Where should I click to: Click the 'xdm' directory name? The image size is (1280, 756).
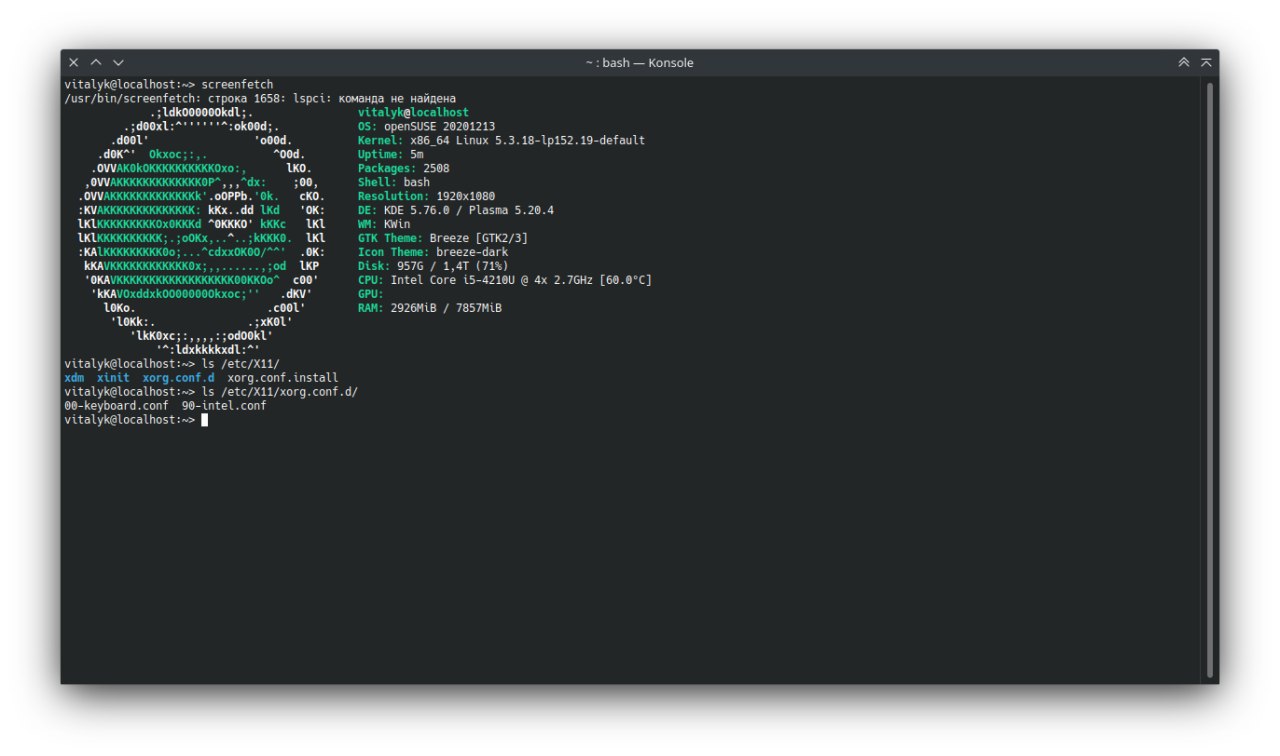pyautogui.click(x=74, y=378)
